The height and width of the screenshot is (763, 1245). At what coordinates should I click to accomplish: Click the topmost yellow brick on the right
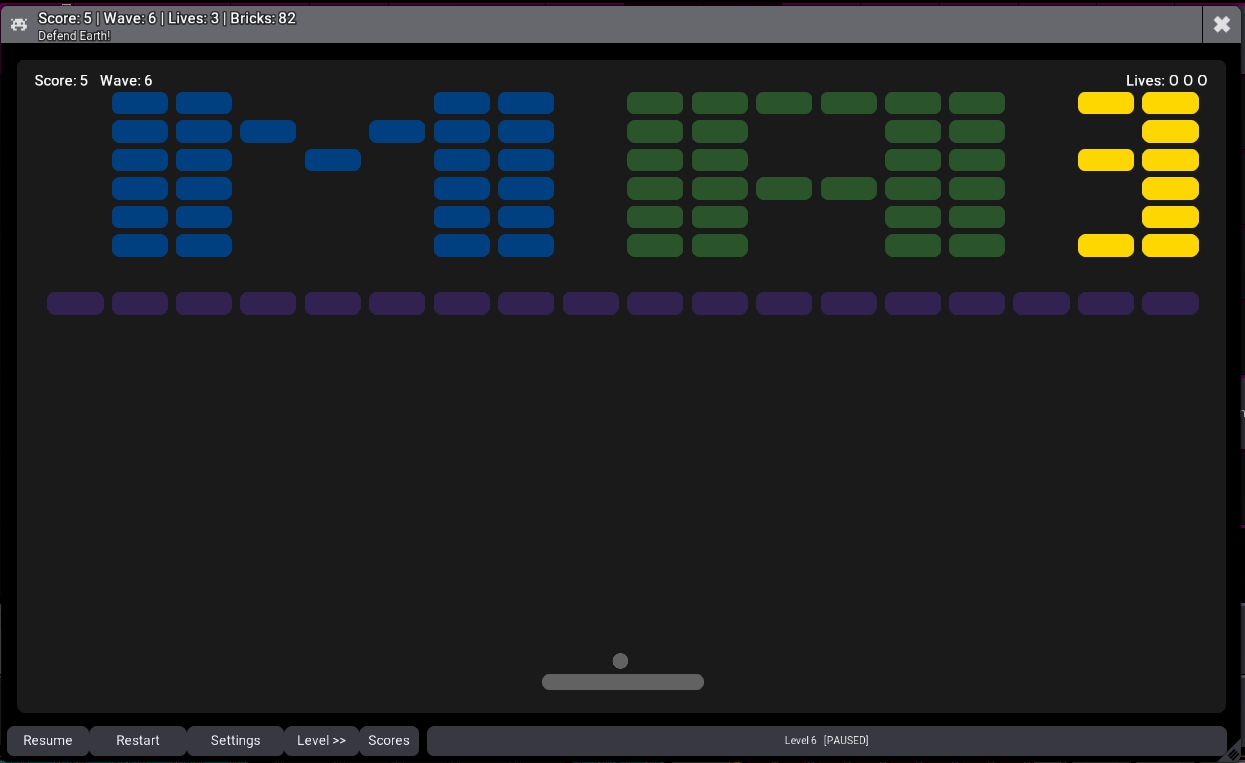coord(1170,103)
